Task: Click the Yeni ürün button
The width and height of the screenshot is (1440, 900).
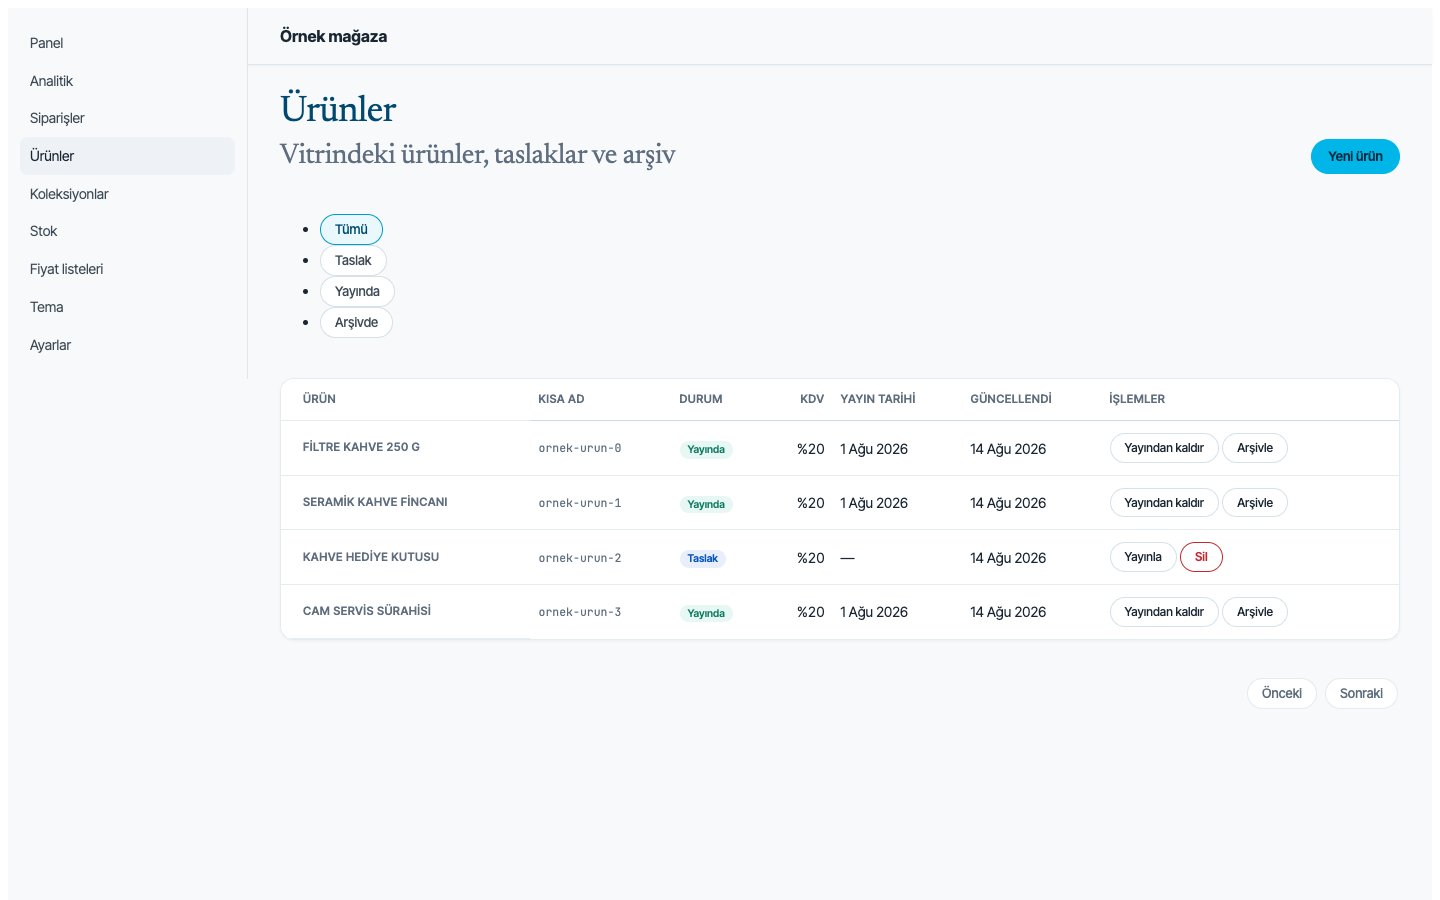Action: point(1355,156)
